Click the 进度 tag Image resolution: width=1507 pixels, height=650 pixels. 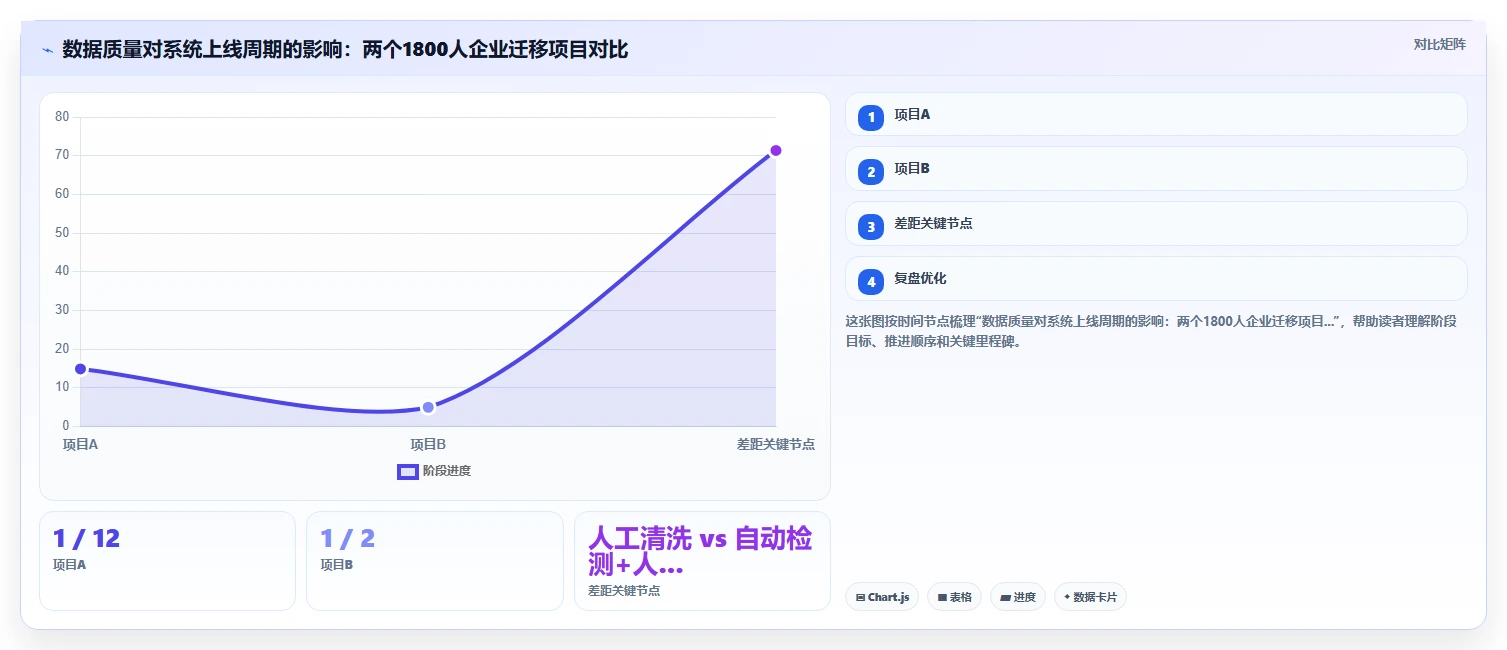coord(1018,597)
